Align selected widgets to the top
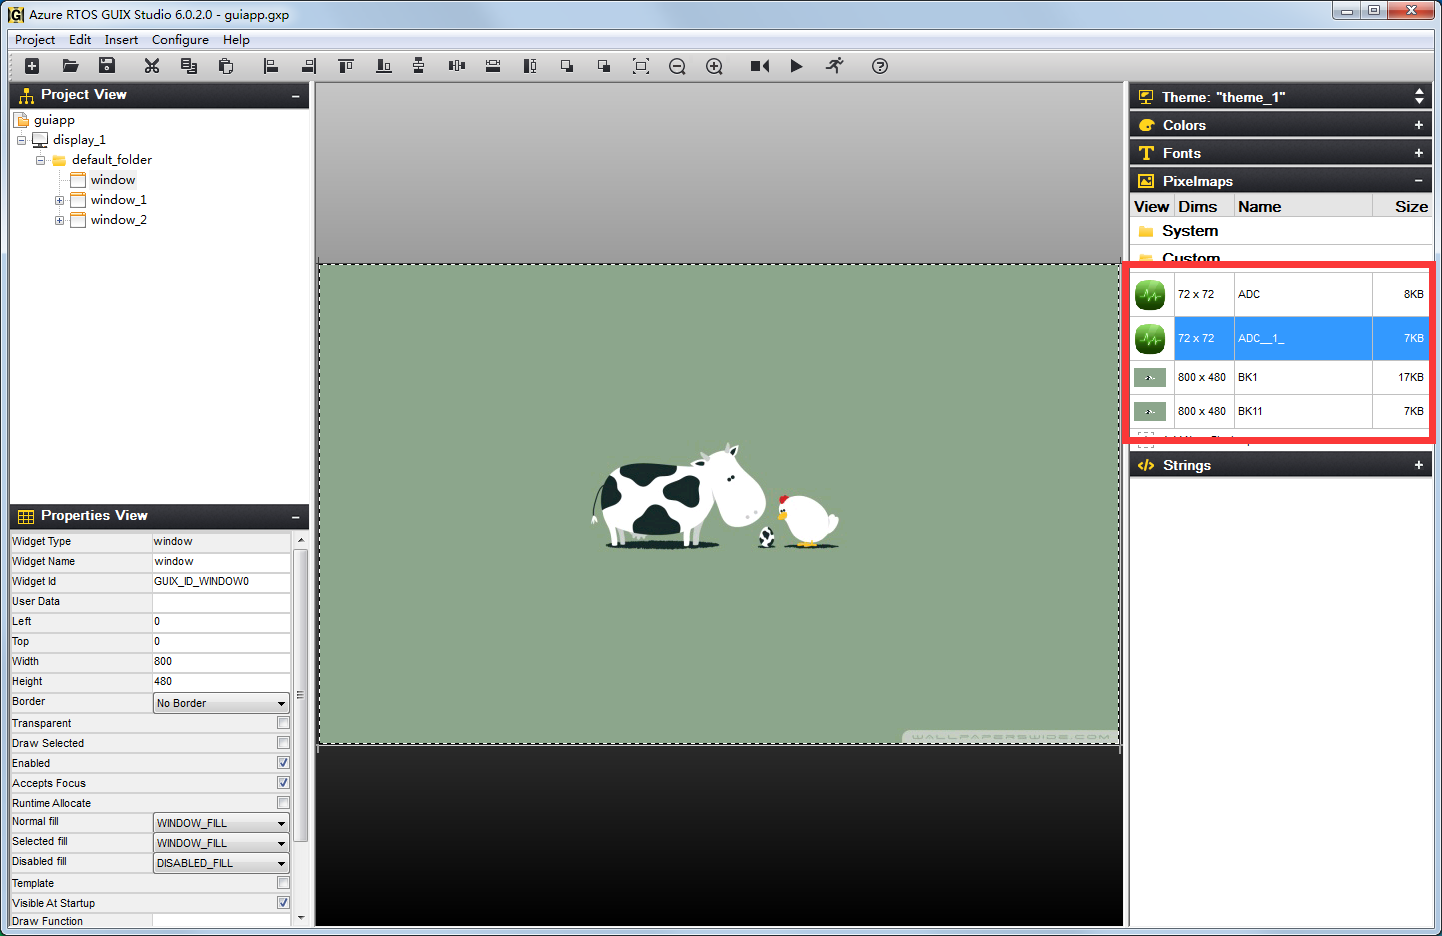Screen dimensions: 1442x936 click(346, 66)
